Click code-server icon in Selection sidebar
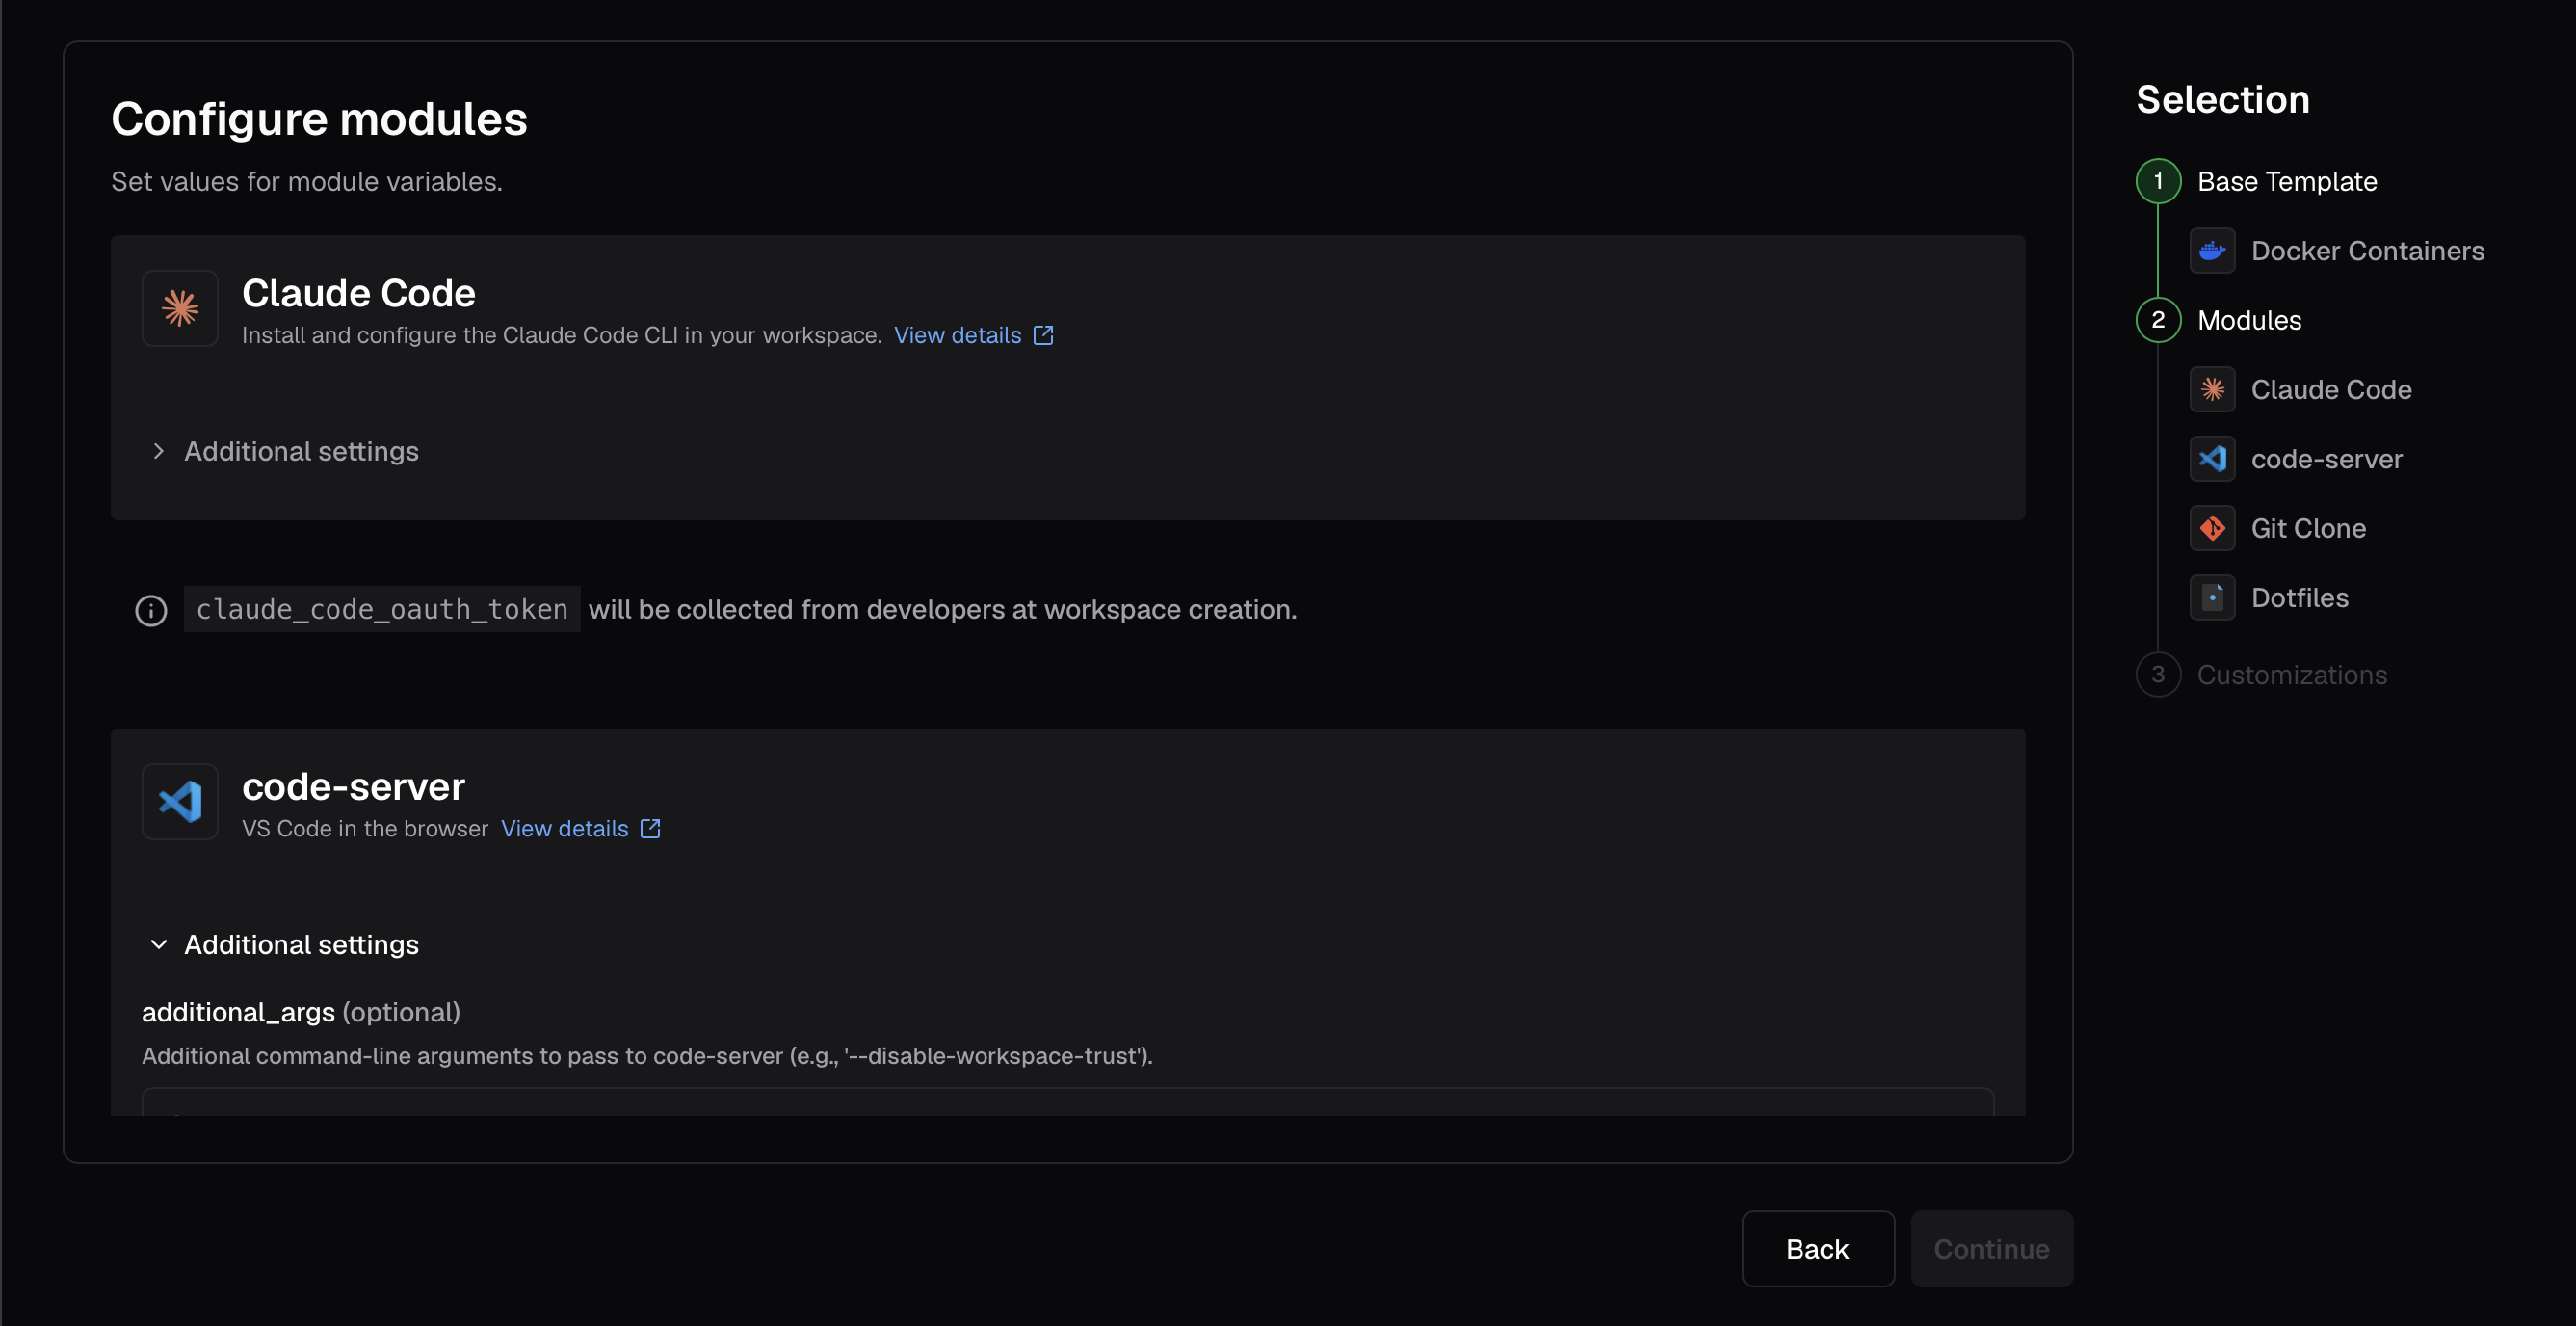Image resolution: width=2576 pixels, height=1326 pixels. tap(2212, 459)
